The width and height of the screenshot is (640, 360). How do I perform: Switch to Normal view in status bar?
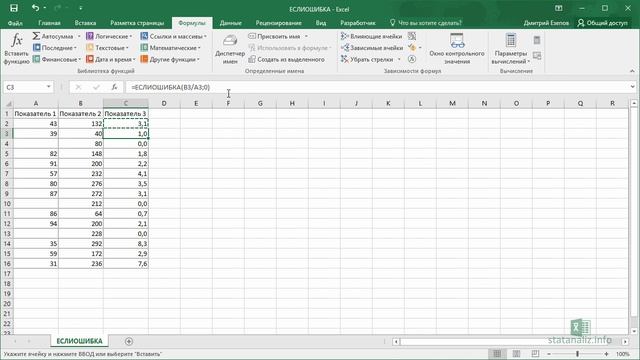click(497, 354)
